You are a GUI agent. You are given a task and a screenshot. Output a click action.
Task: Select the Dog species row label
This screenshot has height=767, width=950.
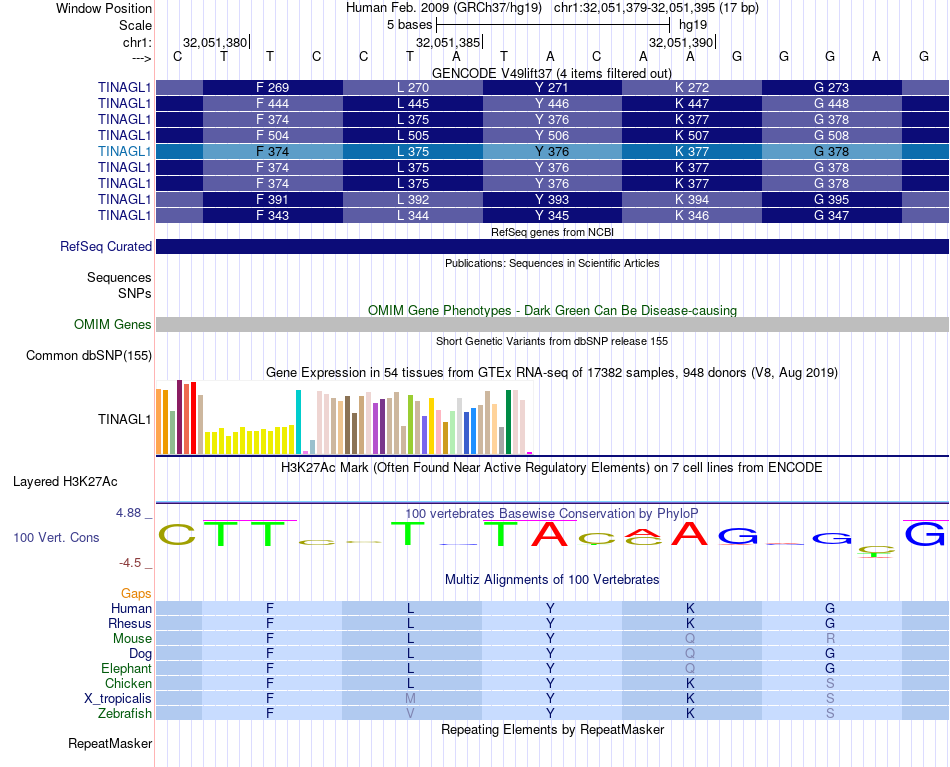pos(141,654)
